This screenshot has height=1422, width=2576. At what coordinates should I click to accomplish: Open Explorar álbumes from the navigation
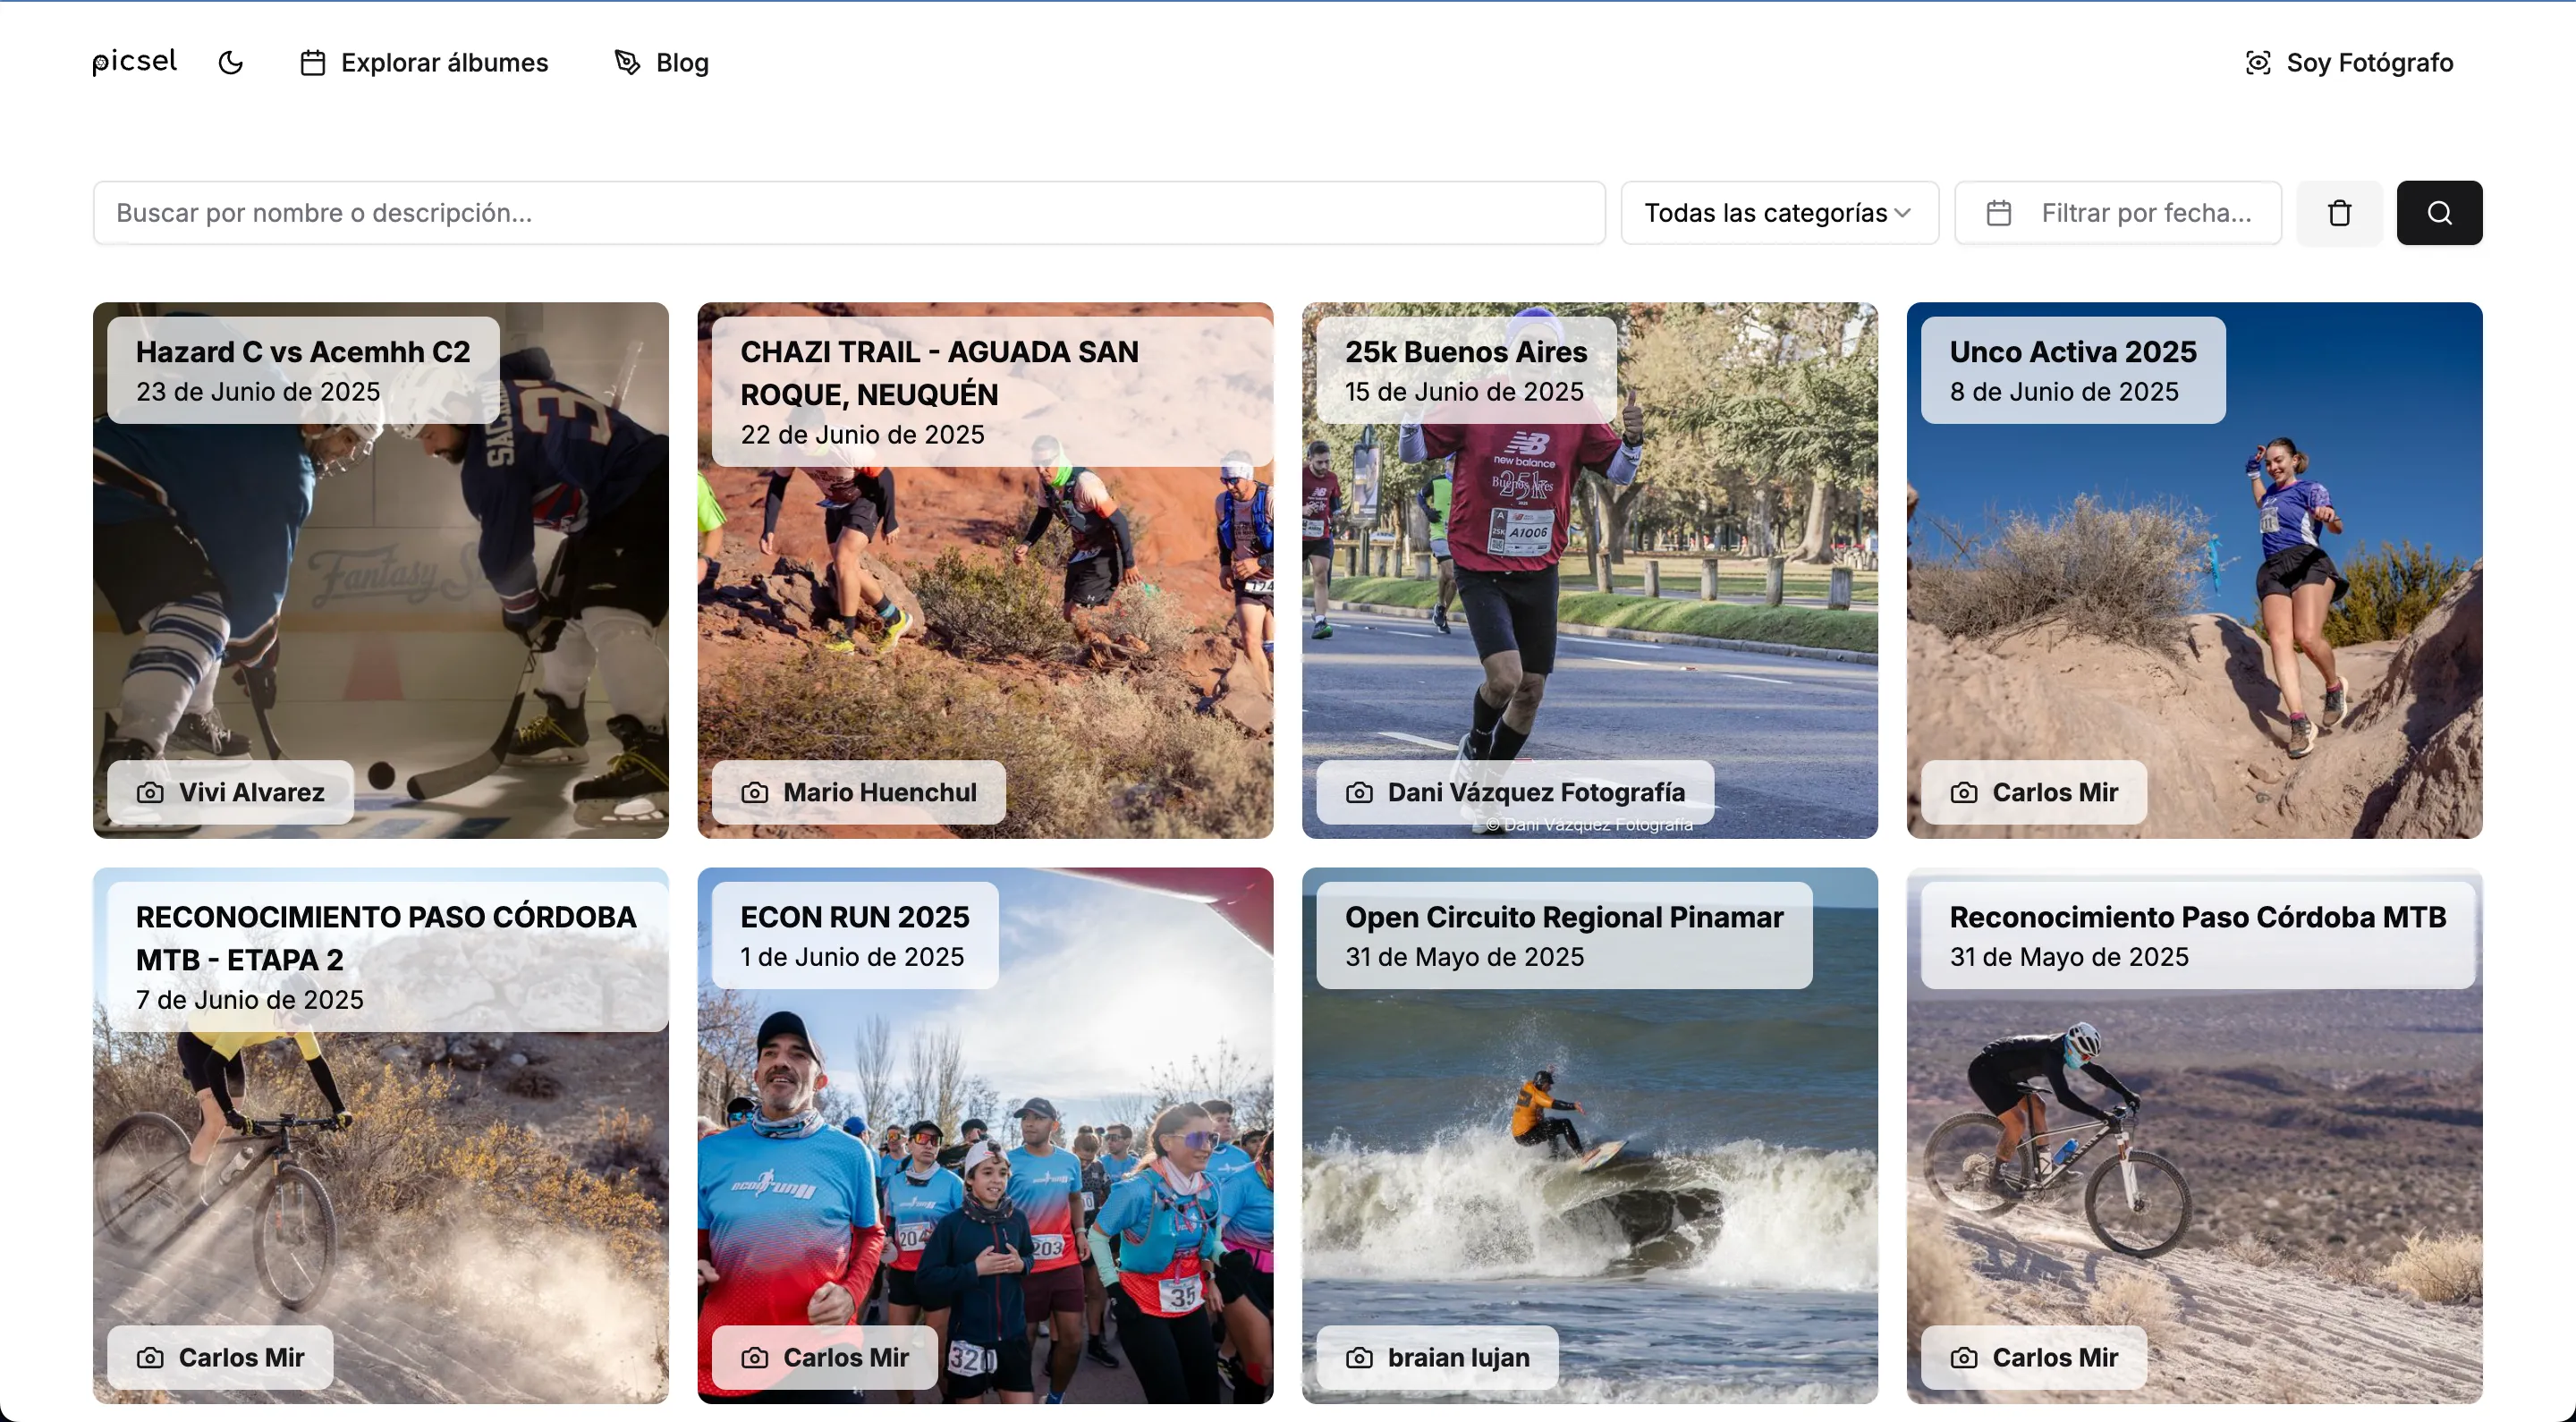445,62
